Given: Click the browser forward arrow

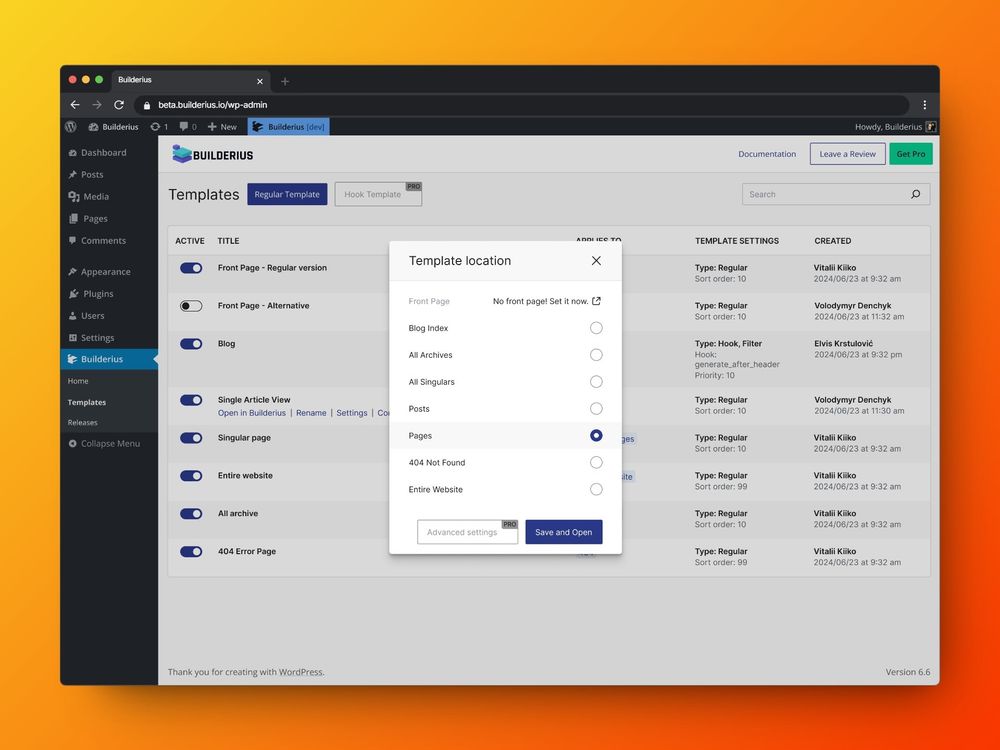Looking at the screenshot, I should (x=97, y=105).
